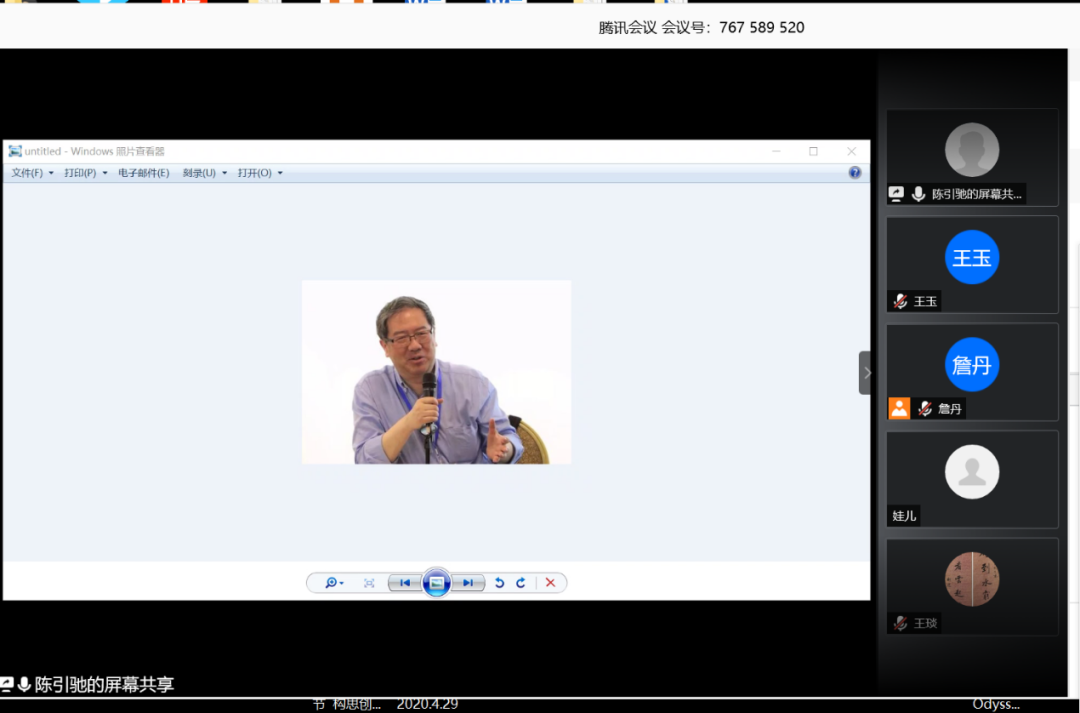
Task: Delete the photo with red X icon
Action: click(x=550, y=583)
